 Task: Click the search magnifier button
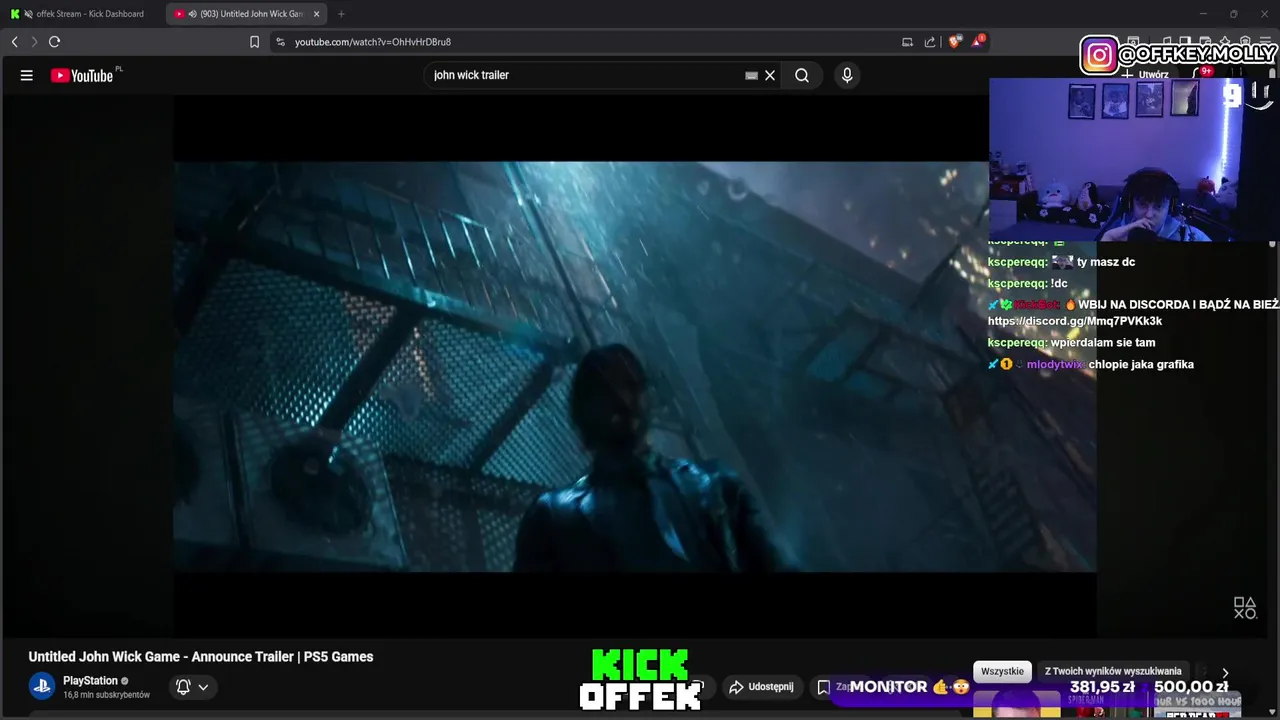(x=802, y=75)
